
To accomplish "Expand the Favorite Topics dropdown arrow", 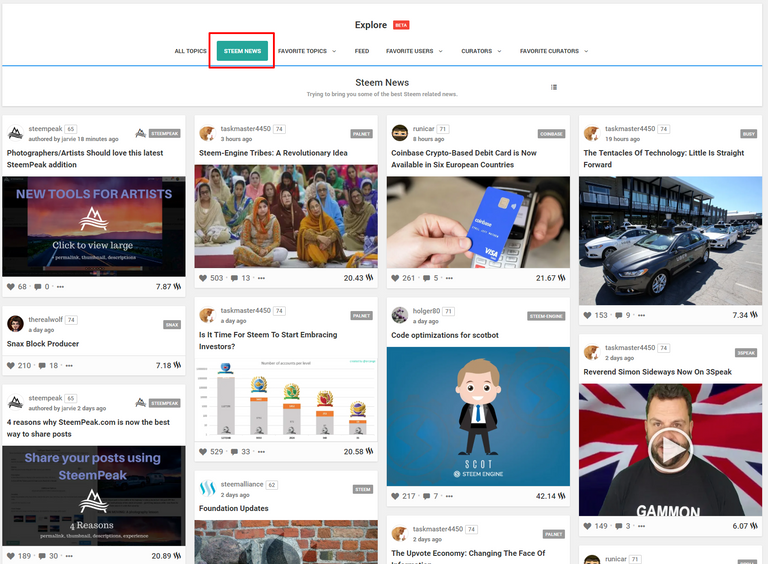I will 334,51.
